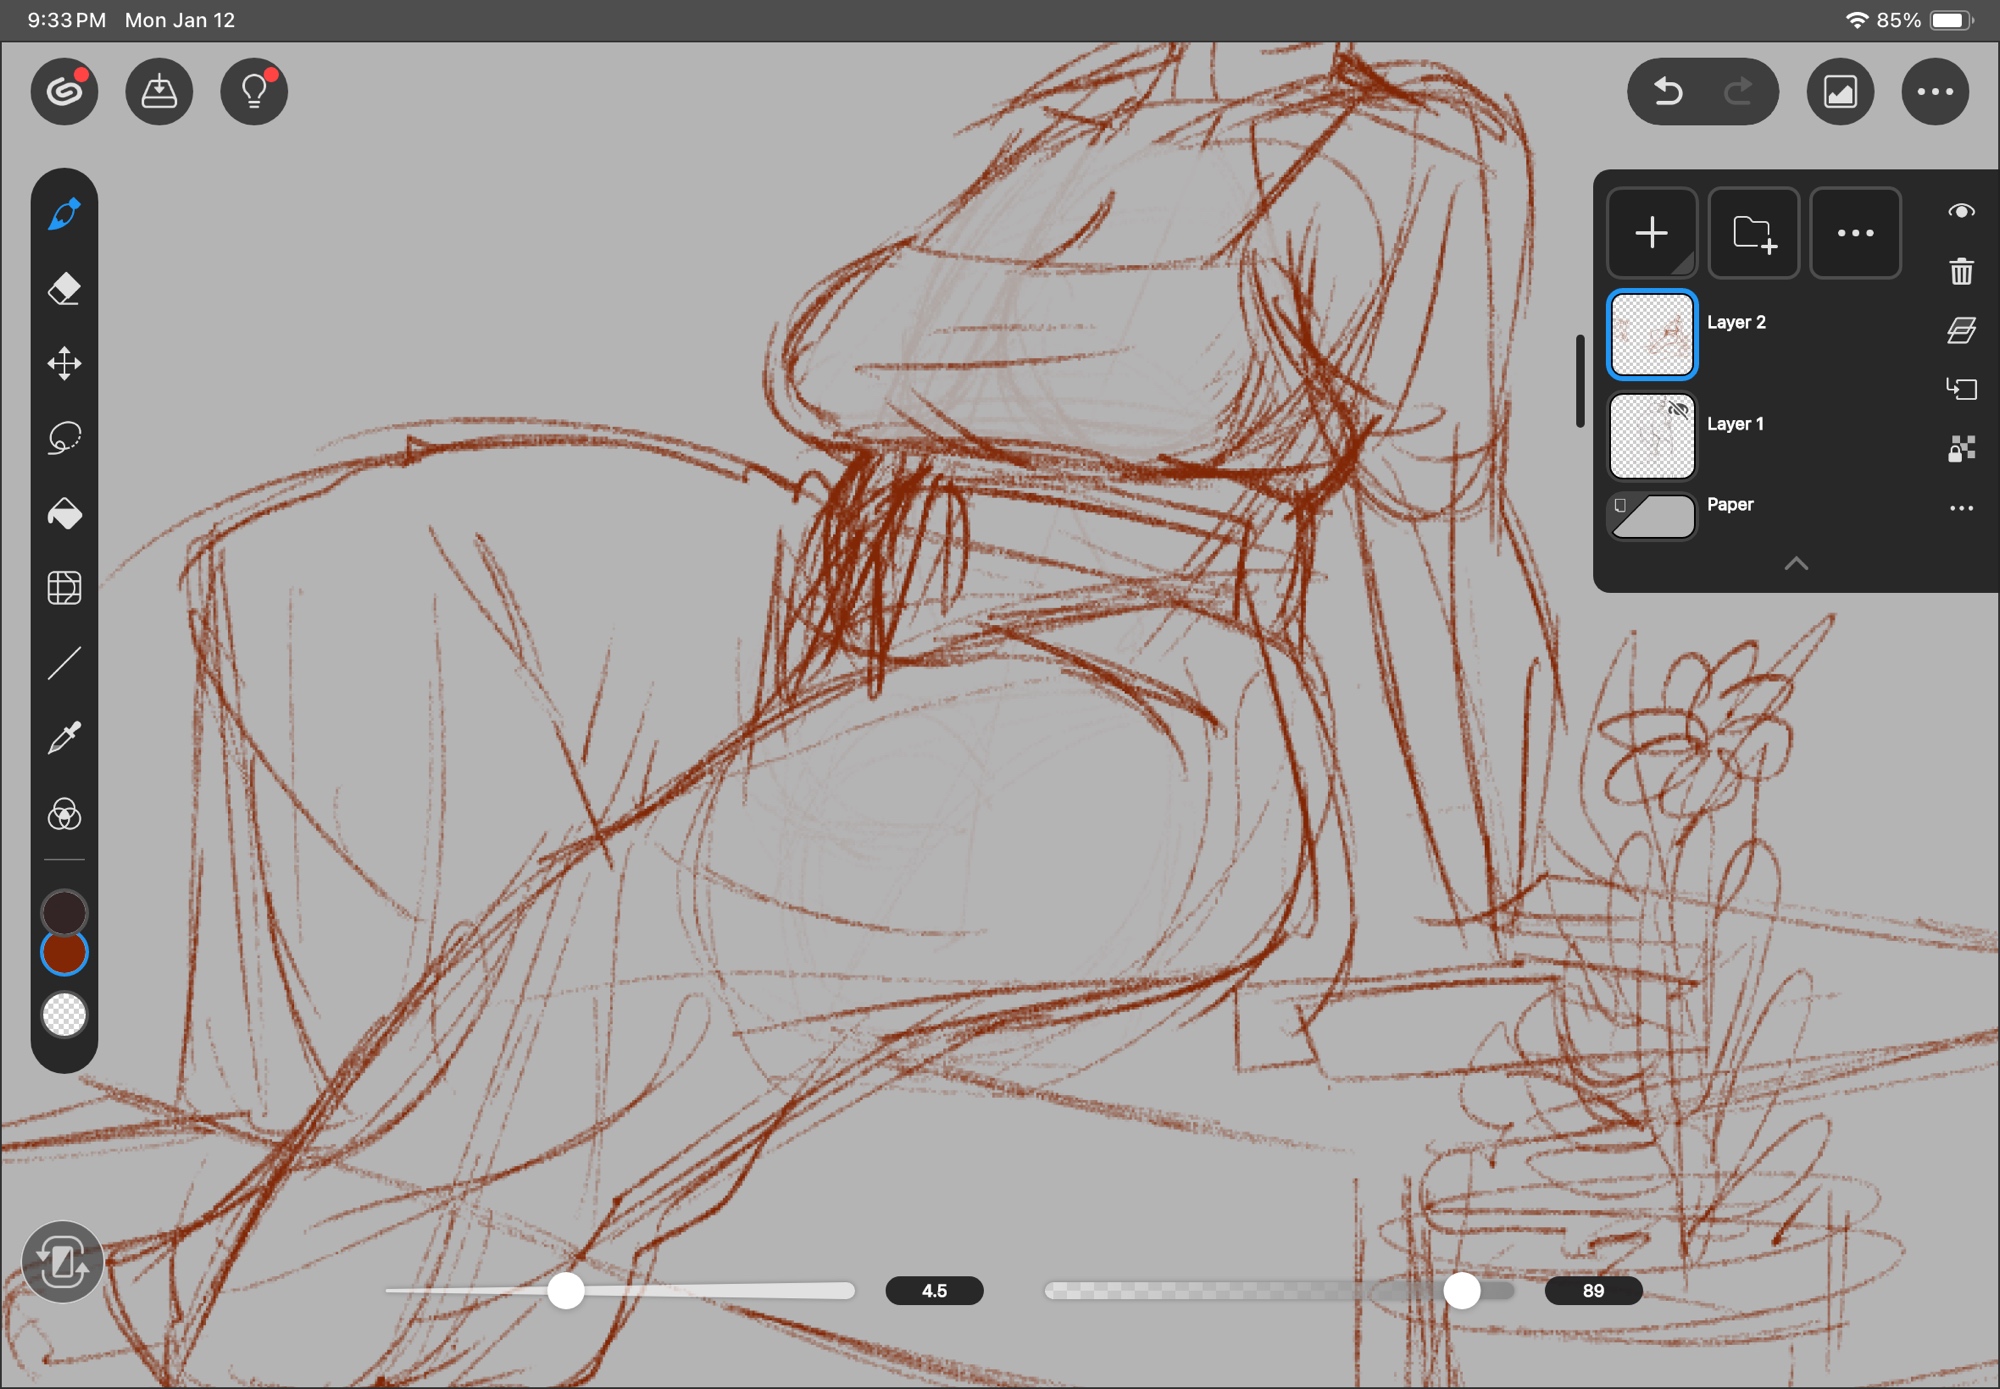Select Layer 1 thumbnail

pyautogui.click(x=1651, y=437)
